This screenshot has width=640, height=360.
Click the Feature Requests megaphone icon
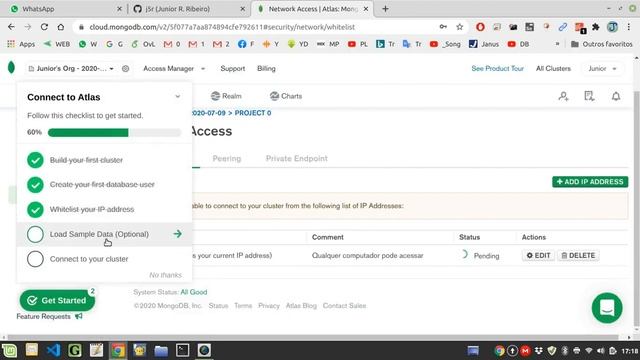(79, 316)
